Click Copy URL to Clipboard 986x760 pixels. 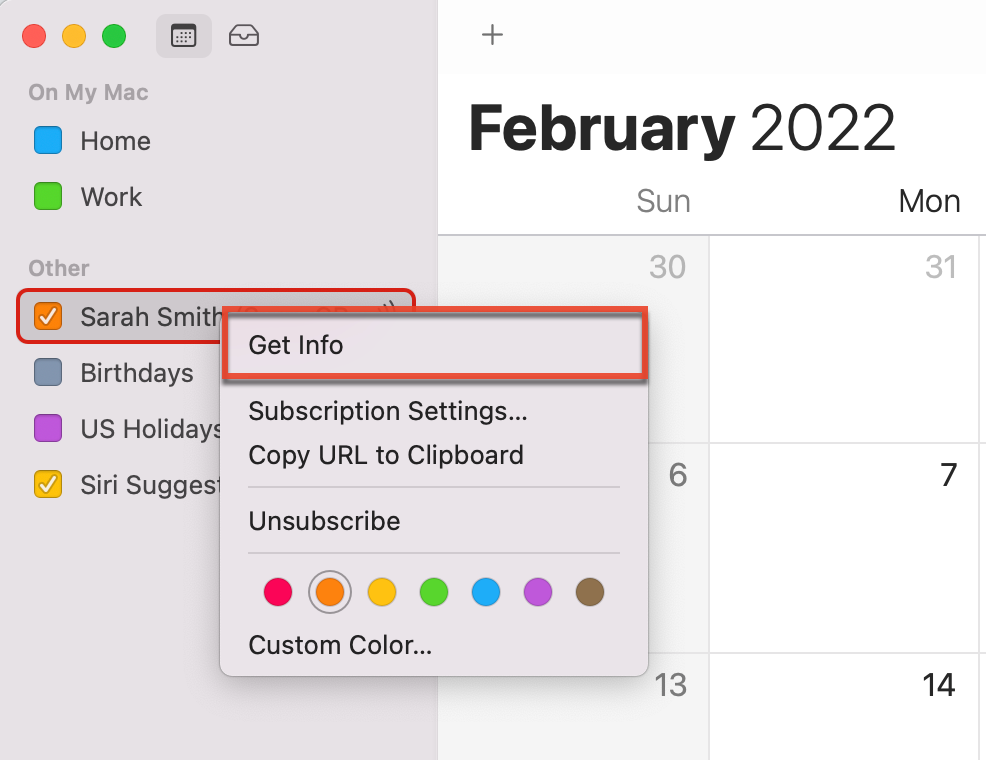386,455
